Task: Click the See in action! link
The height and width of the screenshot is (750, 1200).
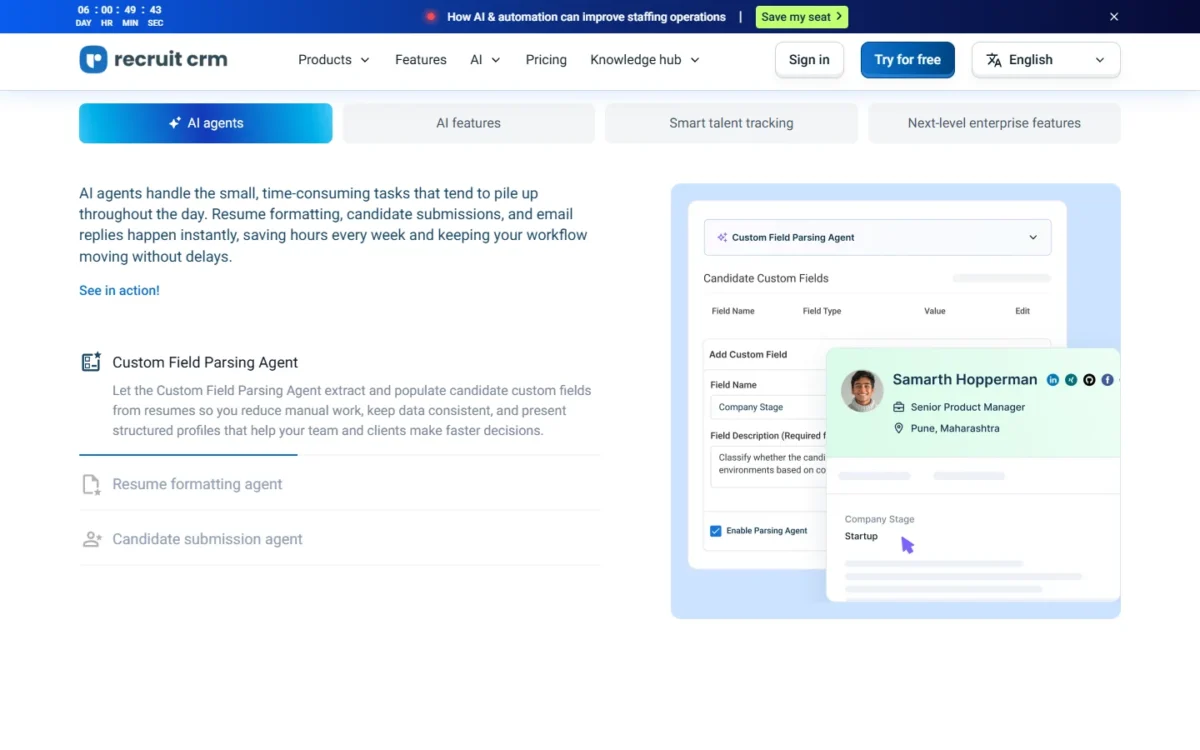Action: [x=119, y=290]
